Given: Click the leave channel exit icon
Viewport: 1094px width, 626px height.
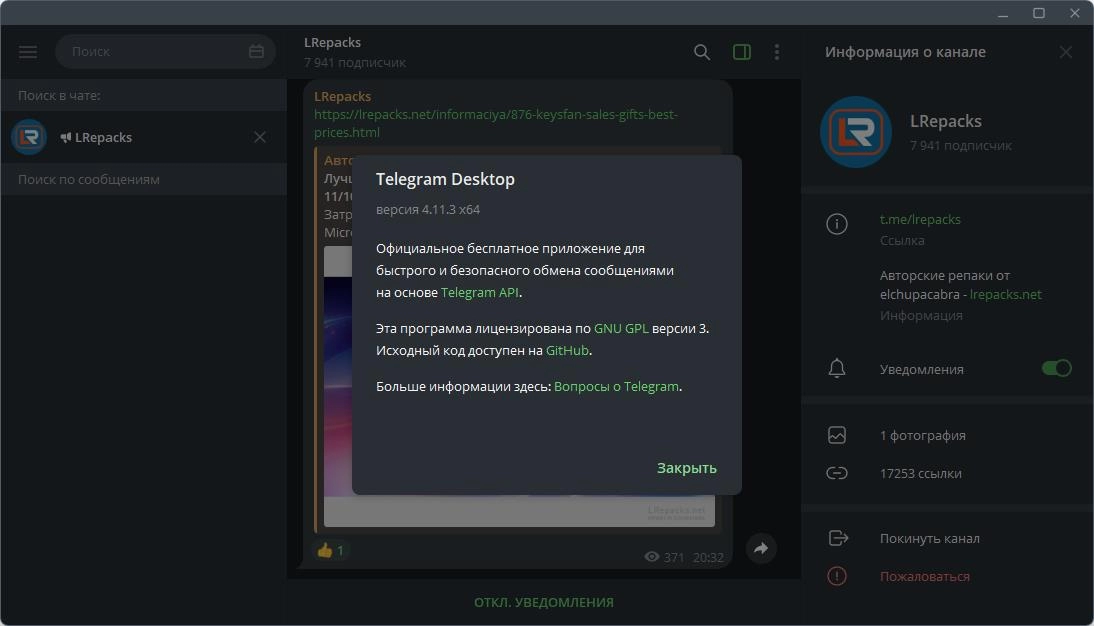Looking at the screenshot, I should click(x=838, y=538).
